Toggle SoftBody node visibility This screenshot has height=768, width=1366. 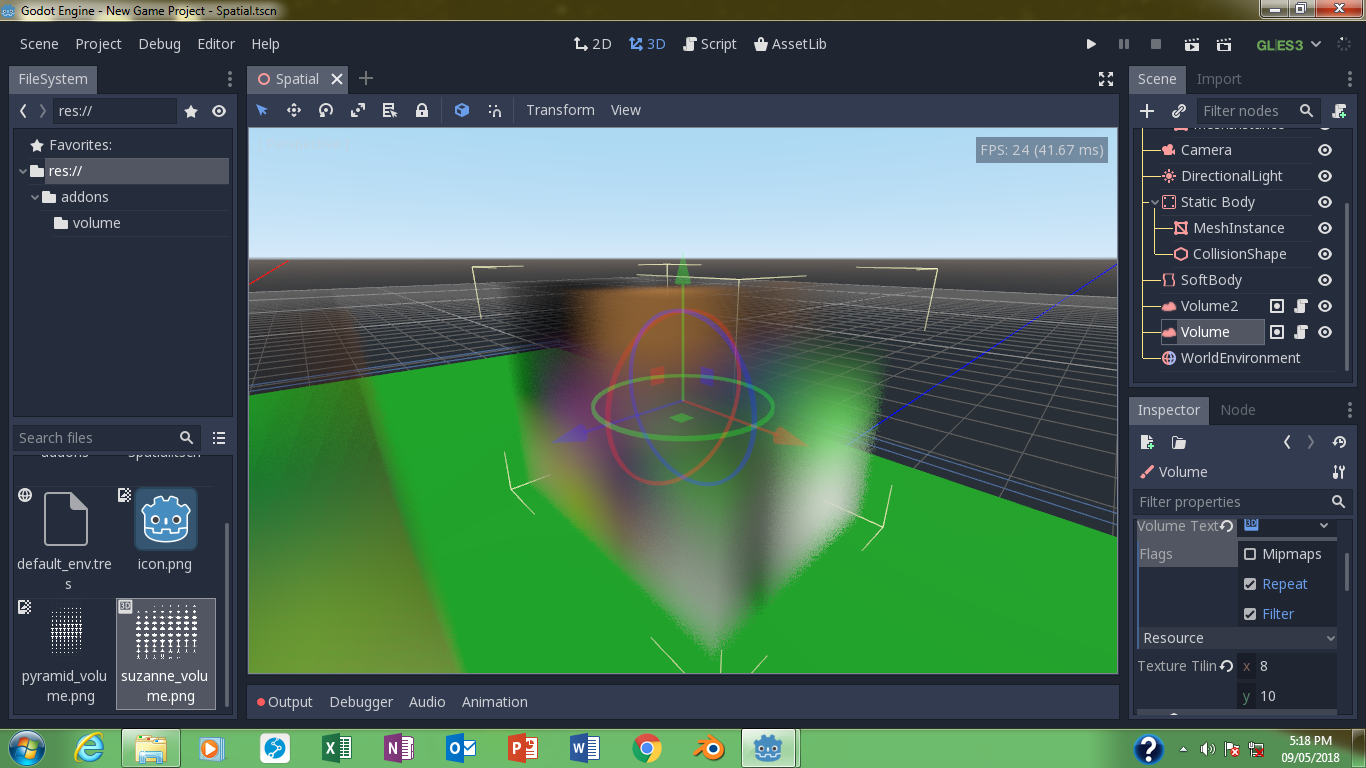pyautogui.click(x=1325, y=280)
